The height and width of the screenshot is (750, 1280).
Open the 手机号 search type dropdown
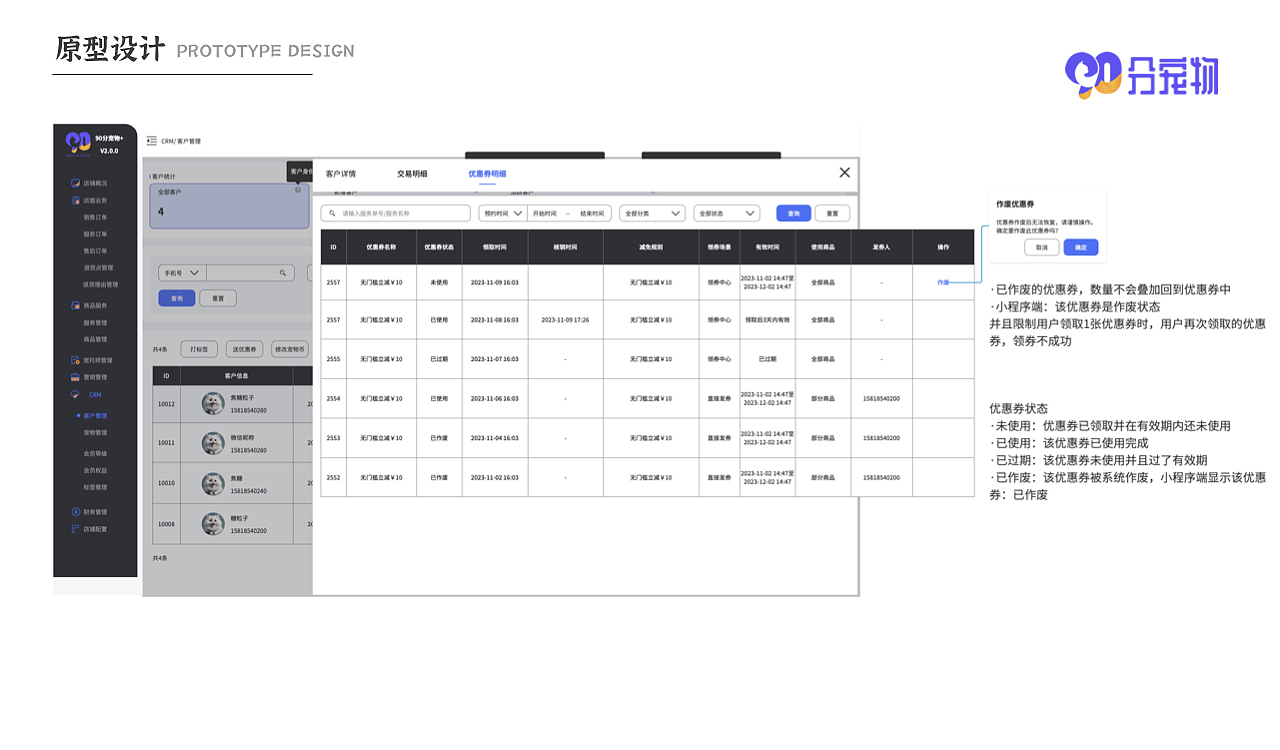182,272
